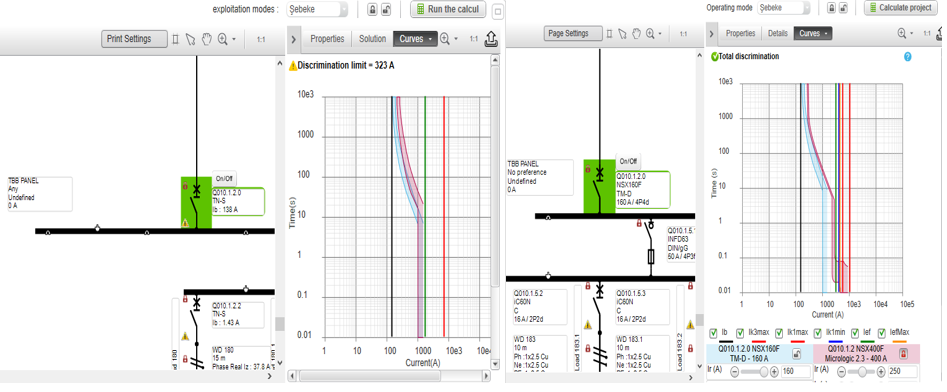This screenshot has width=947, height=392.
Task: Select green Q010.1.2.0 NSX160F breaker in right diagram
Action: click(x=599, y=186)
